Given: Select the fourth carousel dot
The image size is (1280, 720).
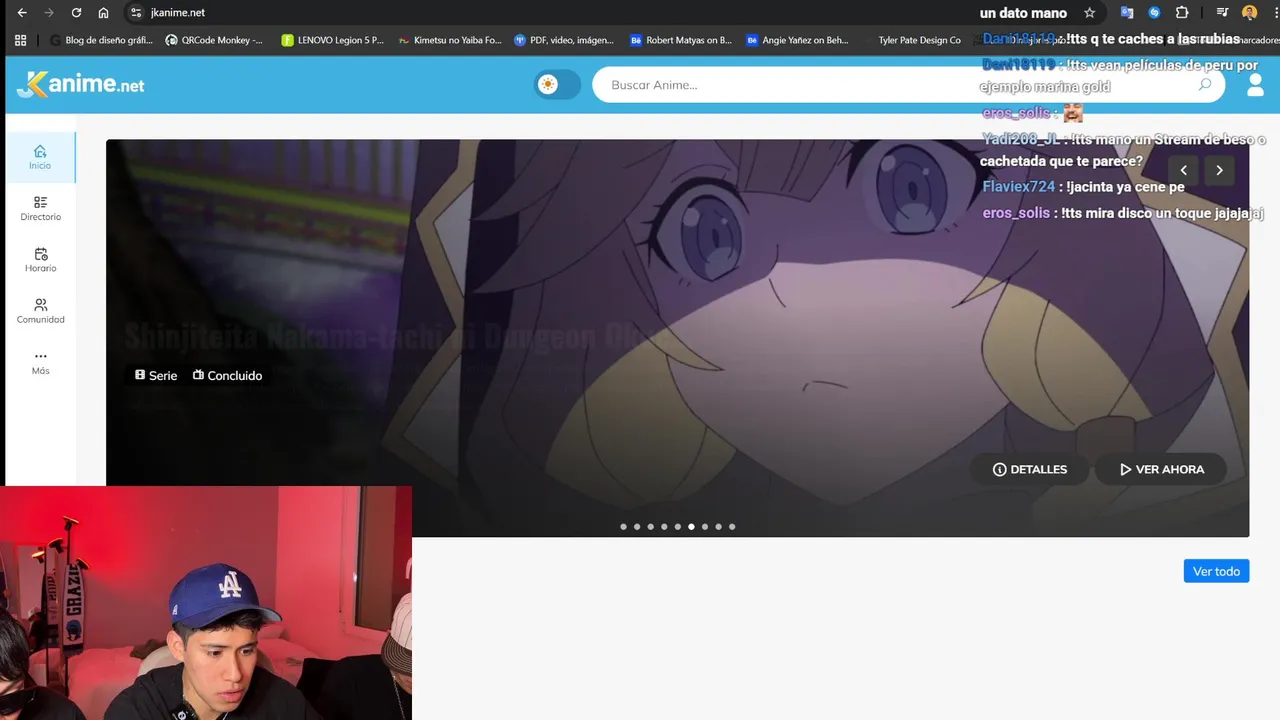Looking at the screenshot, I should pyautogui.click(x=664, y=526).
